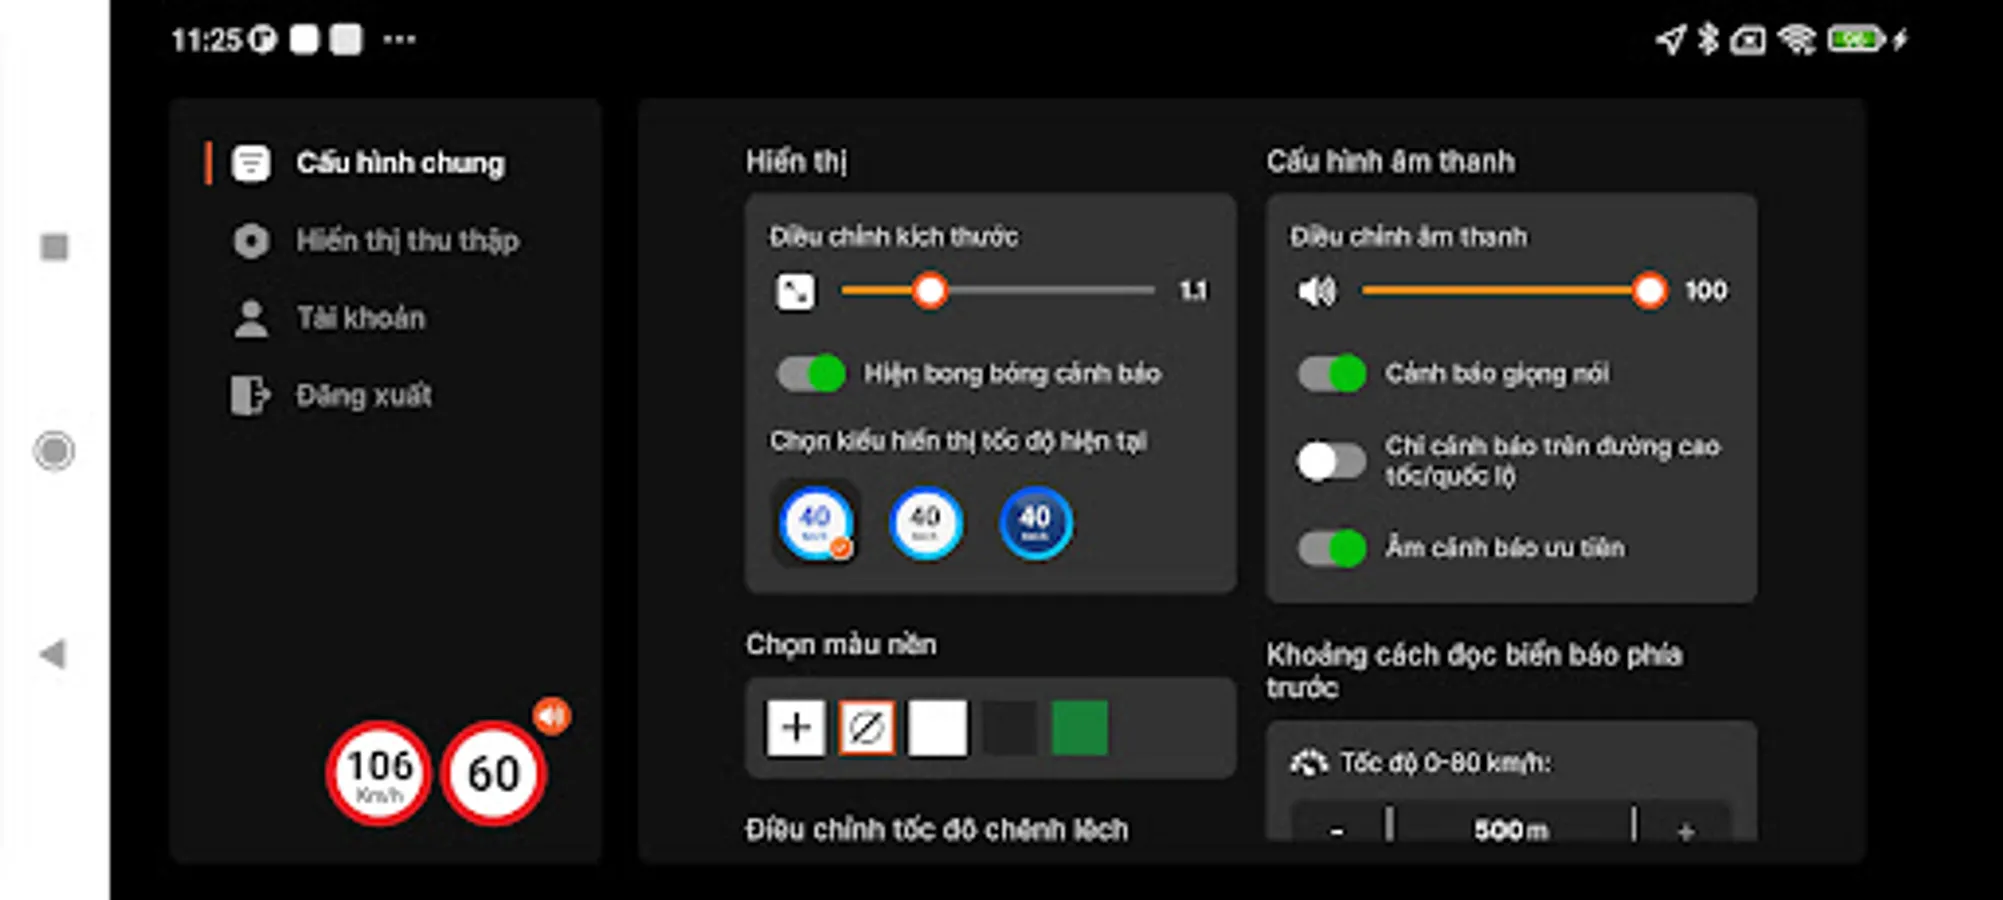Click the volume speaker icon beside the sound slider
The height and width of the screenshot is (900, 2003).
point(1318,291)
